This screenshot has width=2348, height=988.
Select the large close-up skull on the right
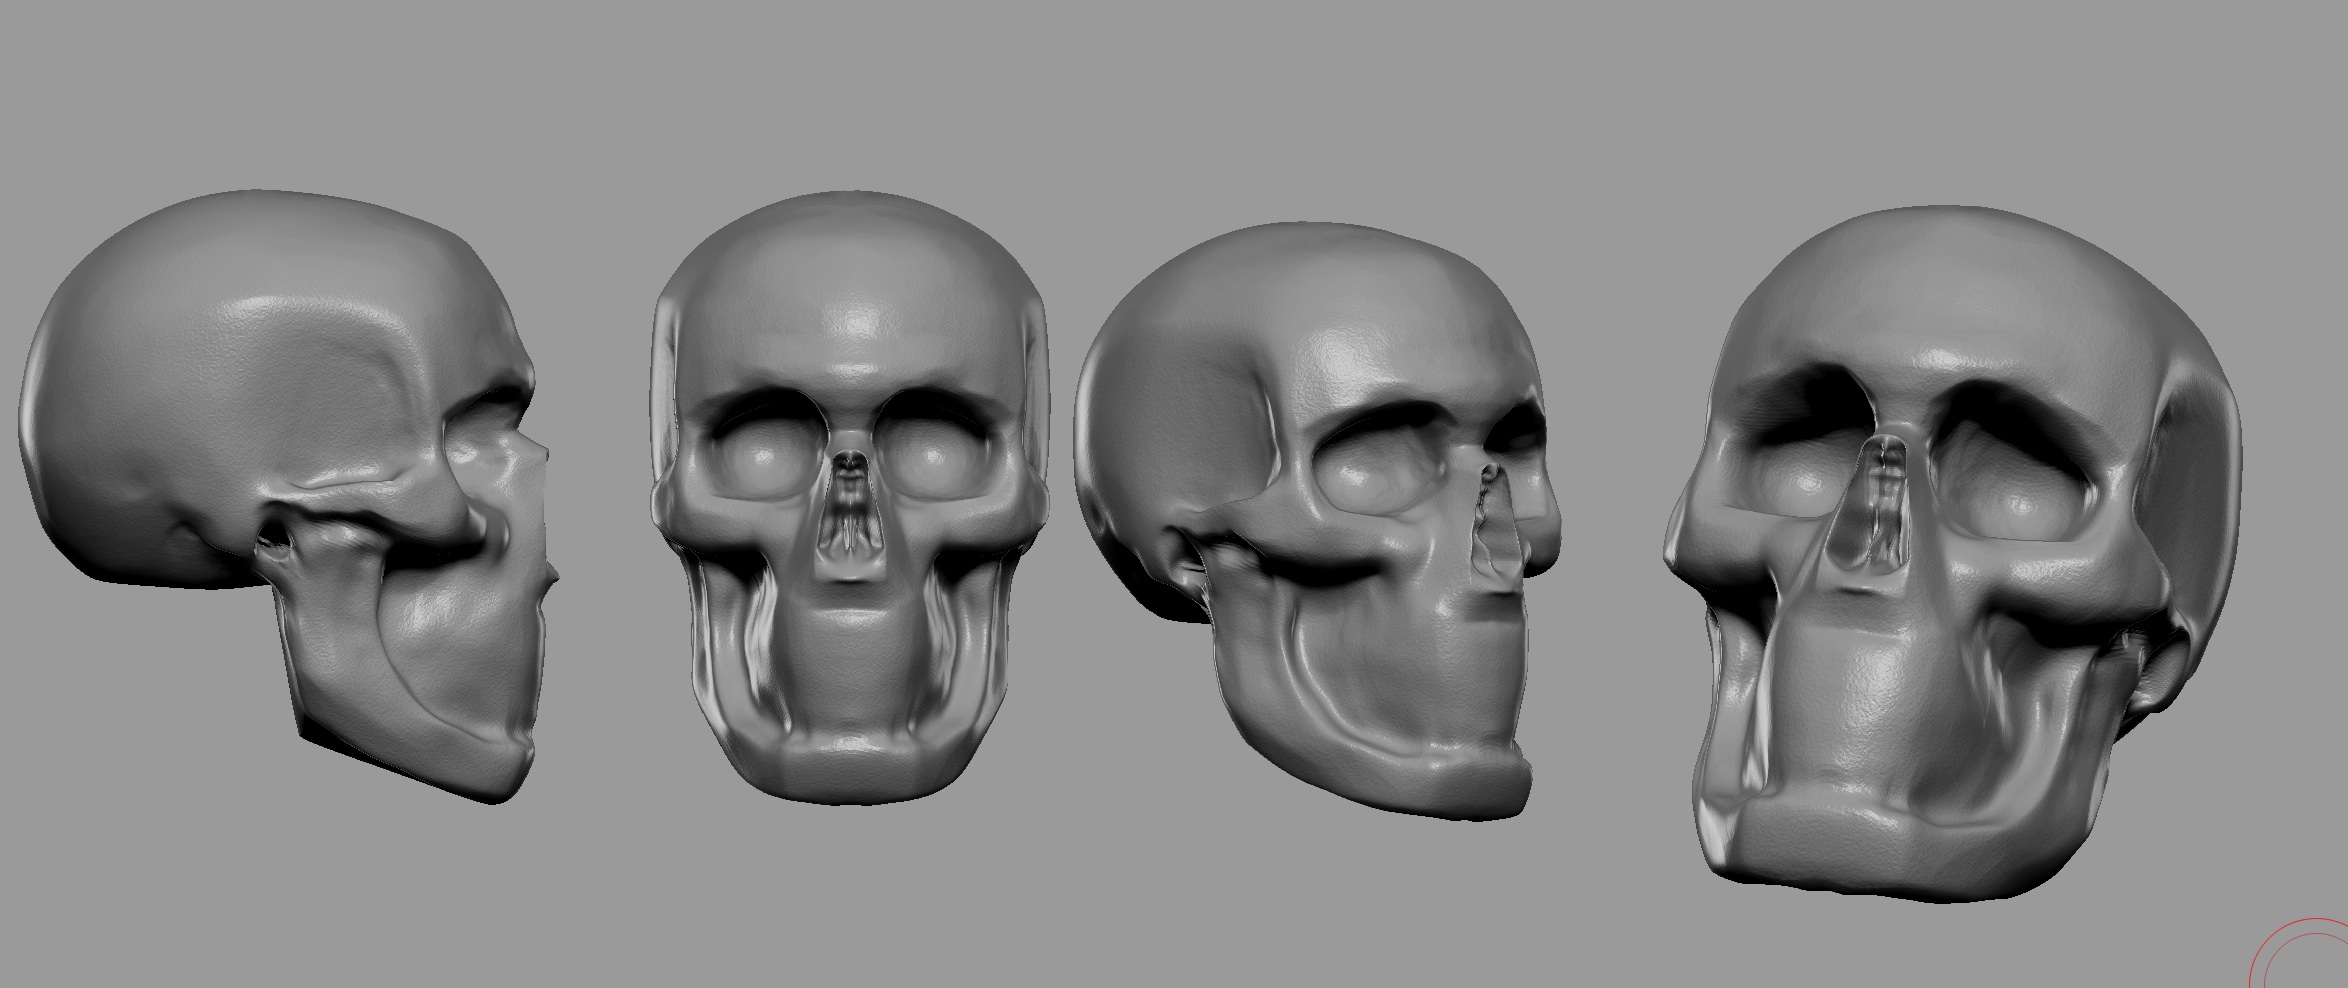click(1952, 553)
